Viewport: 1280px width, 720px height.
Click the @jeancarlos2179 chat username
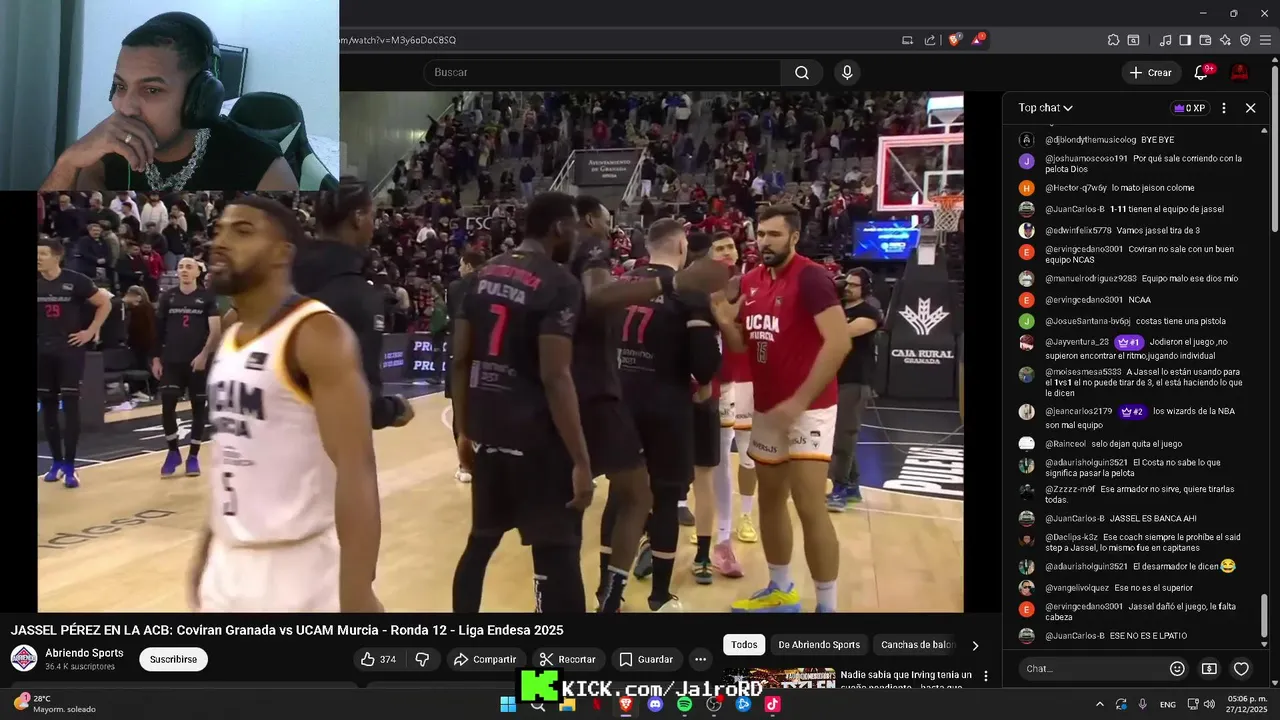click(1078, 411)
